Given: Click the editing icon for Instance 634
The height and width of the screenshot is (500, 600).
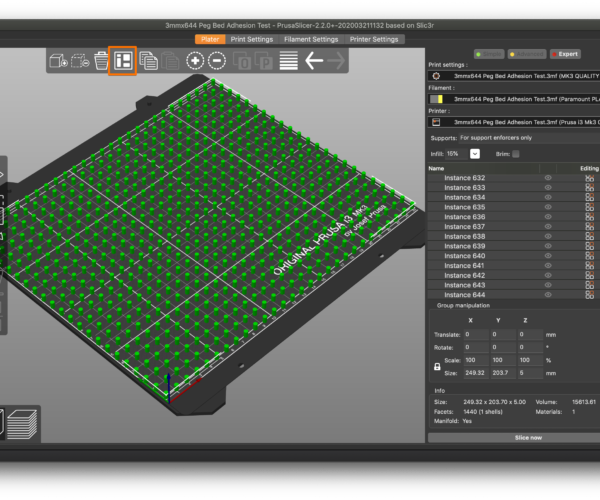Looking at the screenshot, I should point(589,197).
